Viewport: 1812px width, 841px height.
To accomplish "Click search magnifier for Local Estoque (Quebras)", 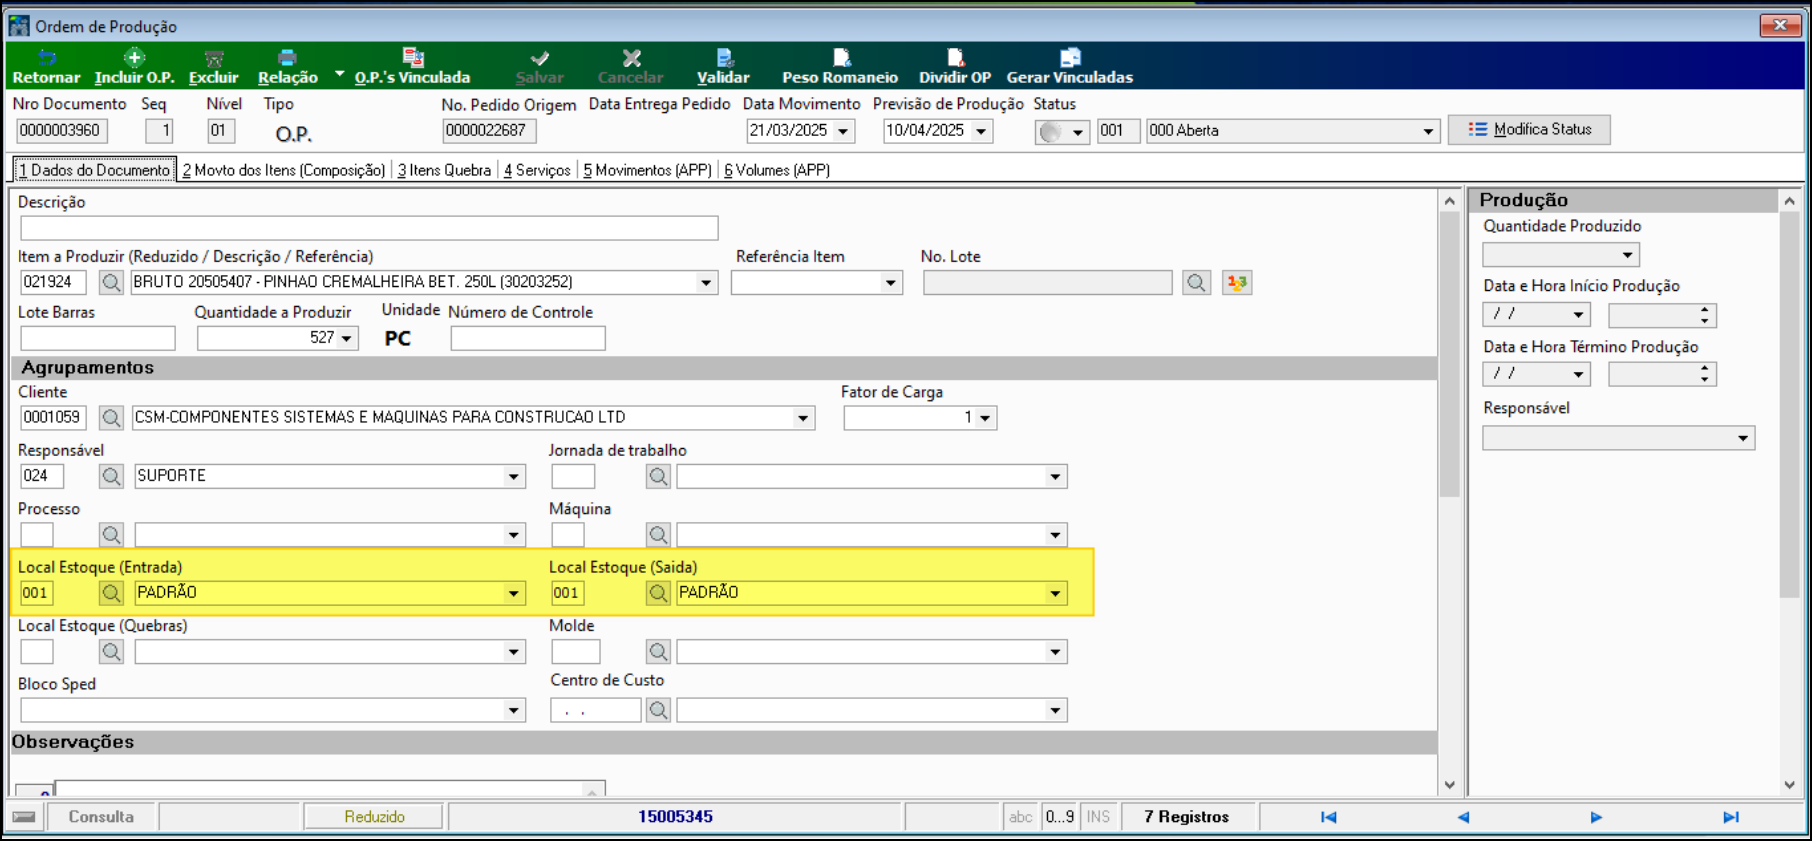I will click(x=111, y=652).
